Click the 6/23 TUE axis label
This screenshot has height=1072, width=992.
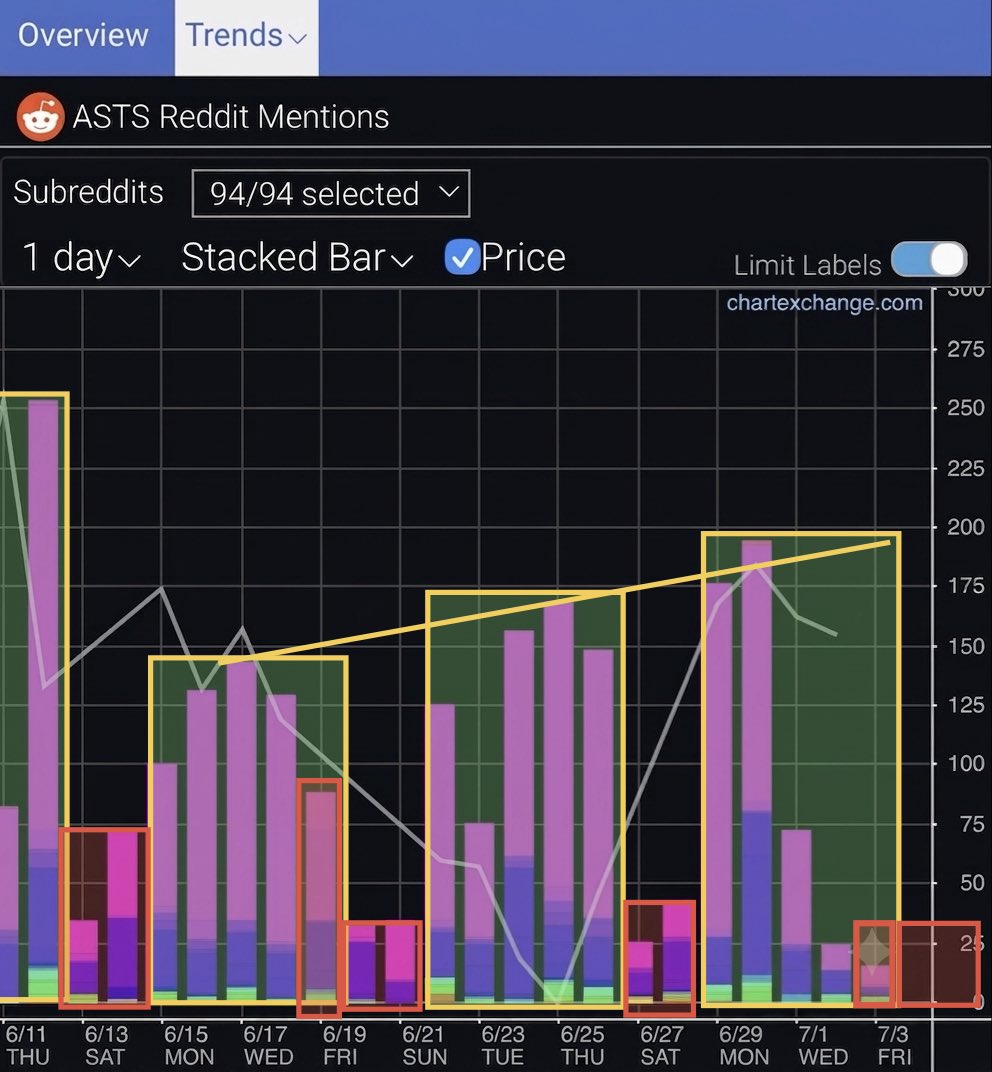(x=502, y=1045)
